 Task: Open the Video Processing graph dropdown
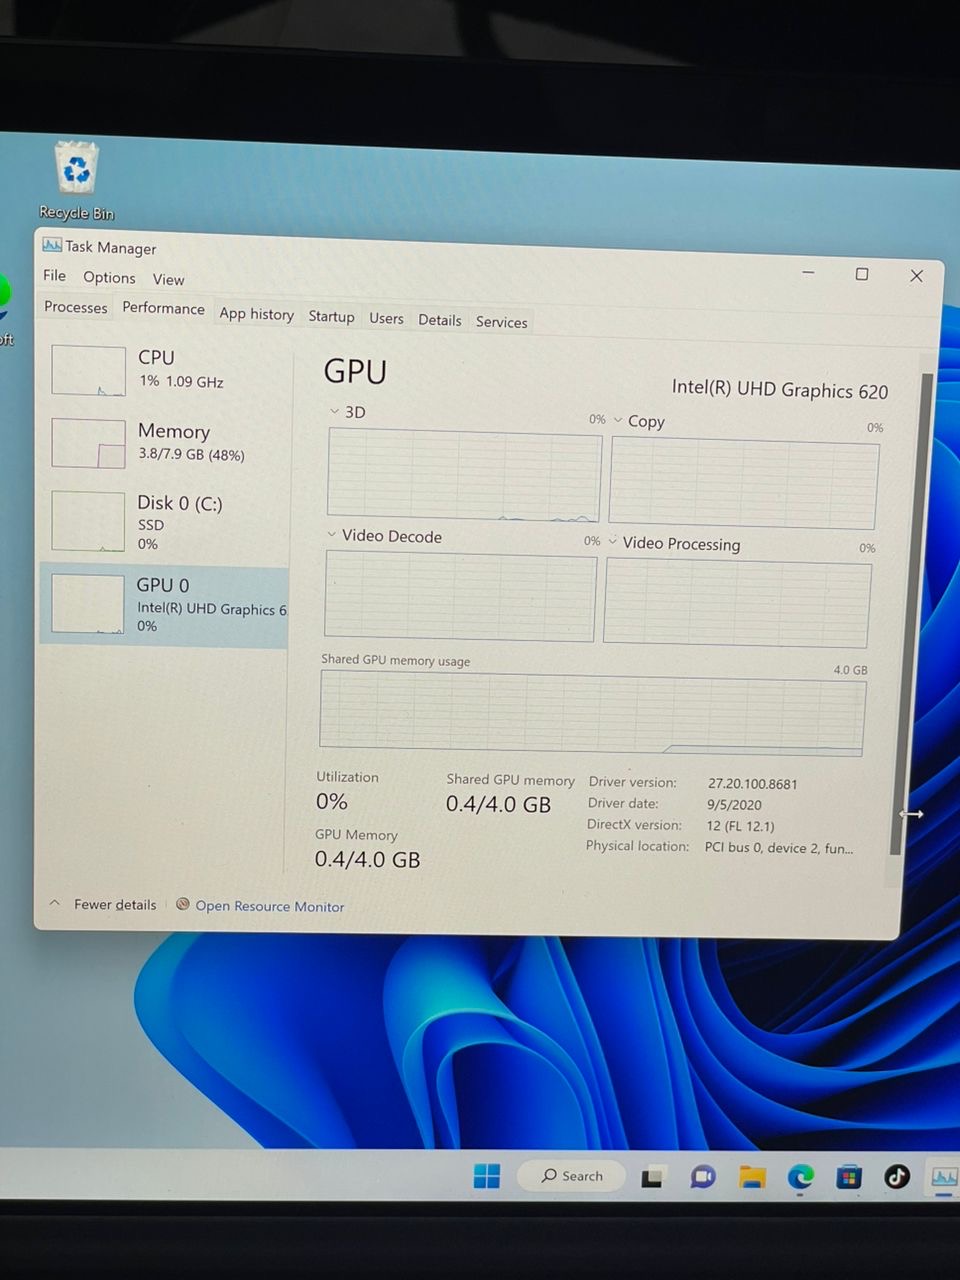point(613,541)
